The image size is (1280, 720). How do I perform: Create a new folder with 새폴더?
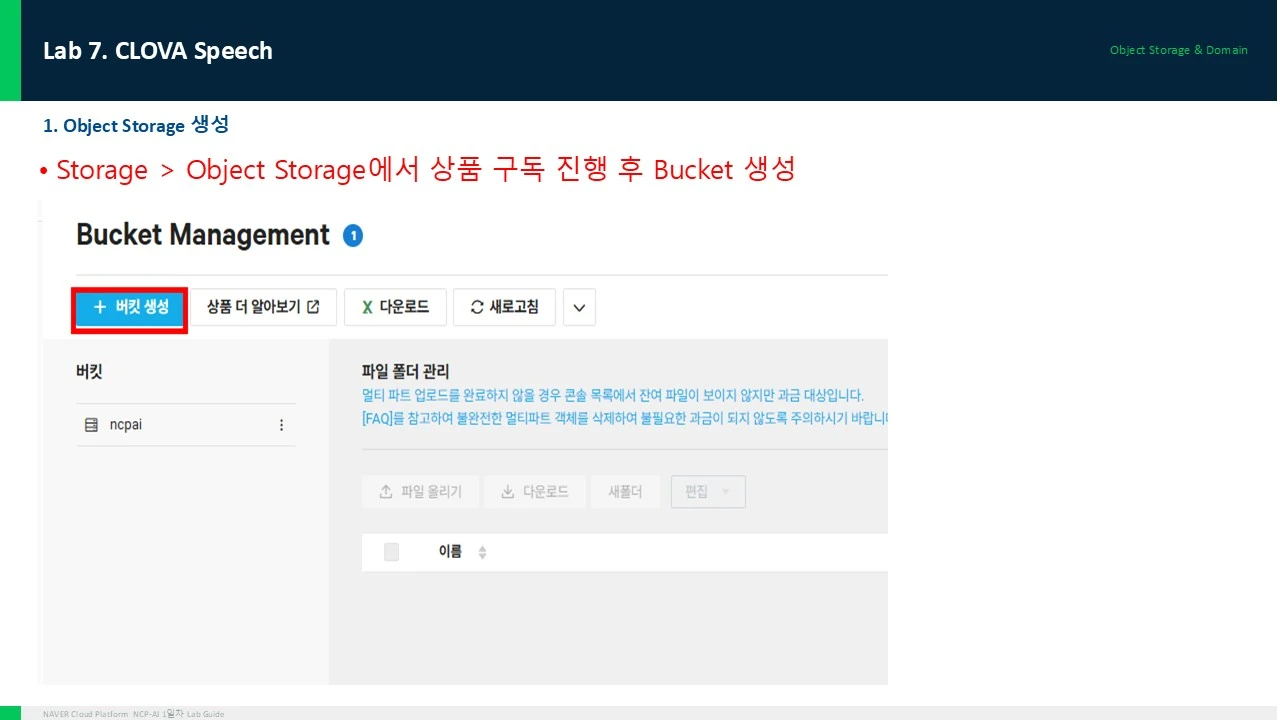(625, 492)
